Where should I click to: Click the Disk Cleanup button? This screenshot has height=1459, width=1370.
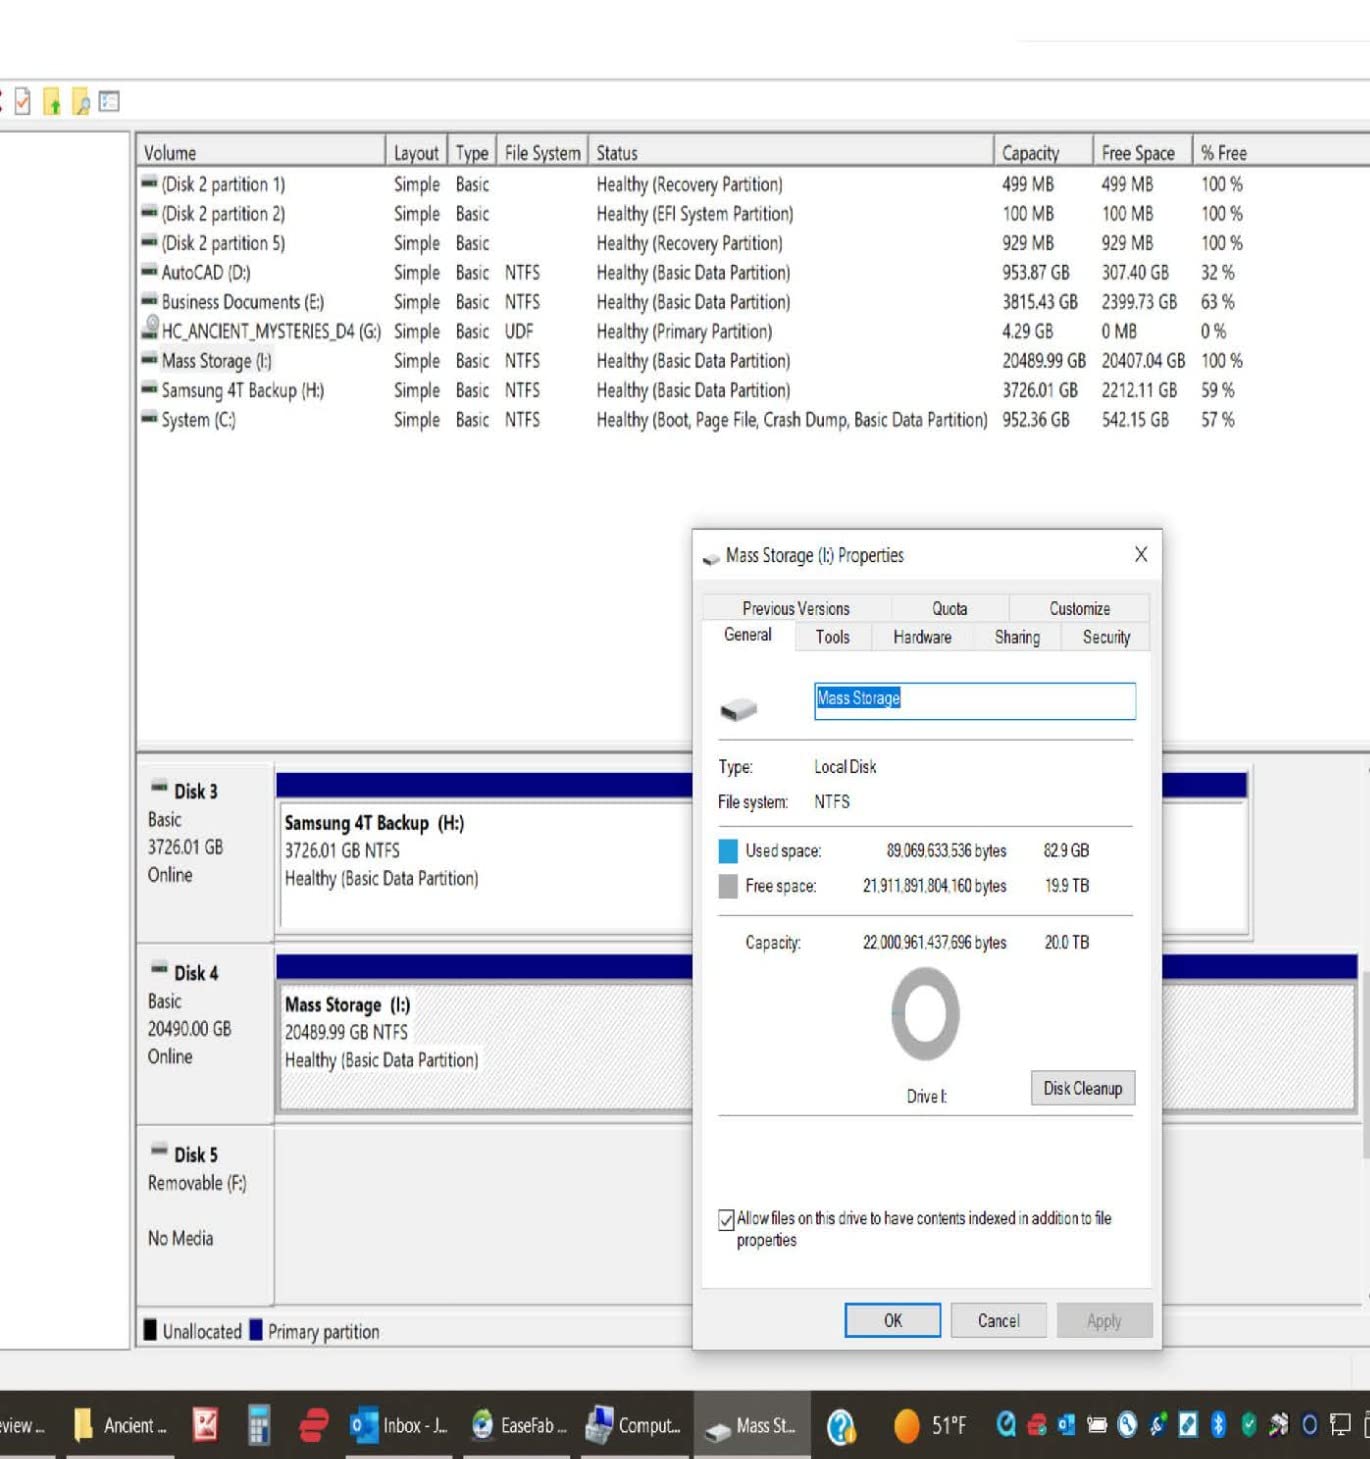click(1083, 1088)
